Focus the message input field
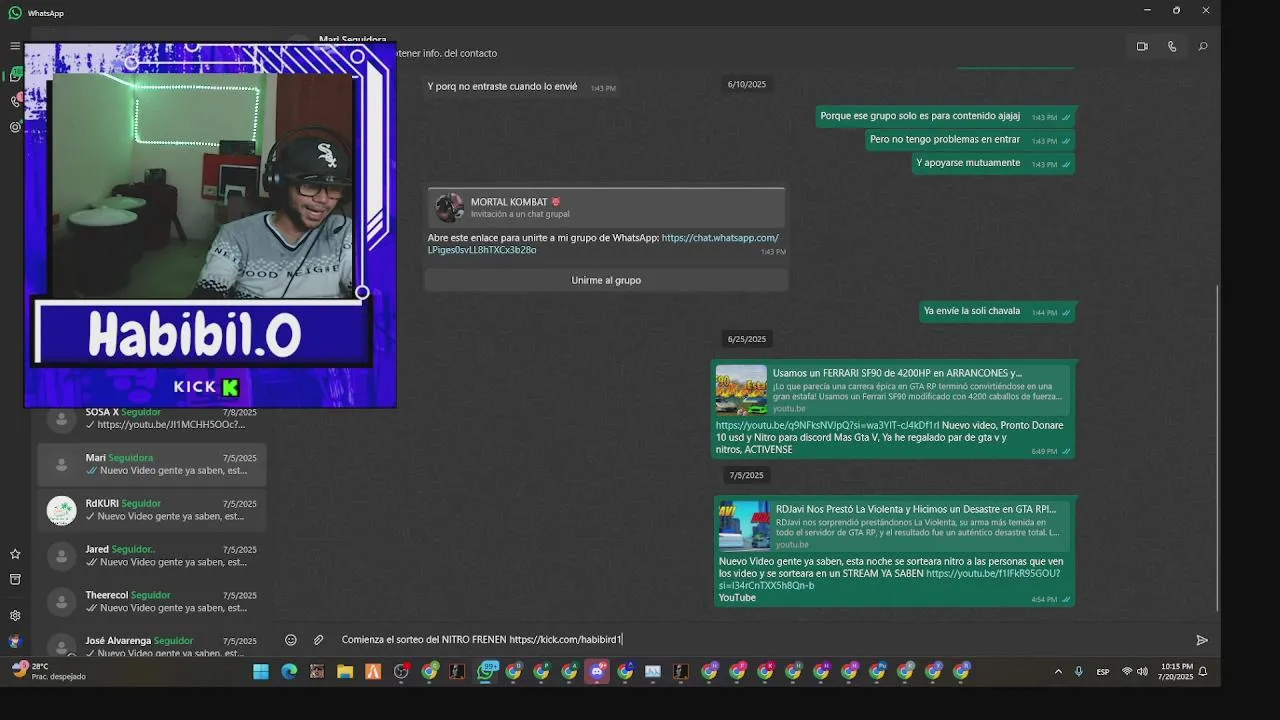Image resolution: width=1280 pixels, height=720 pixels. [x=760, y=640]
